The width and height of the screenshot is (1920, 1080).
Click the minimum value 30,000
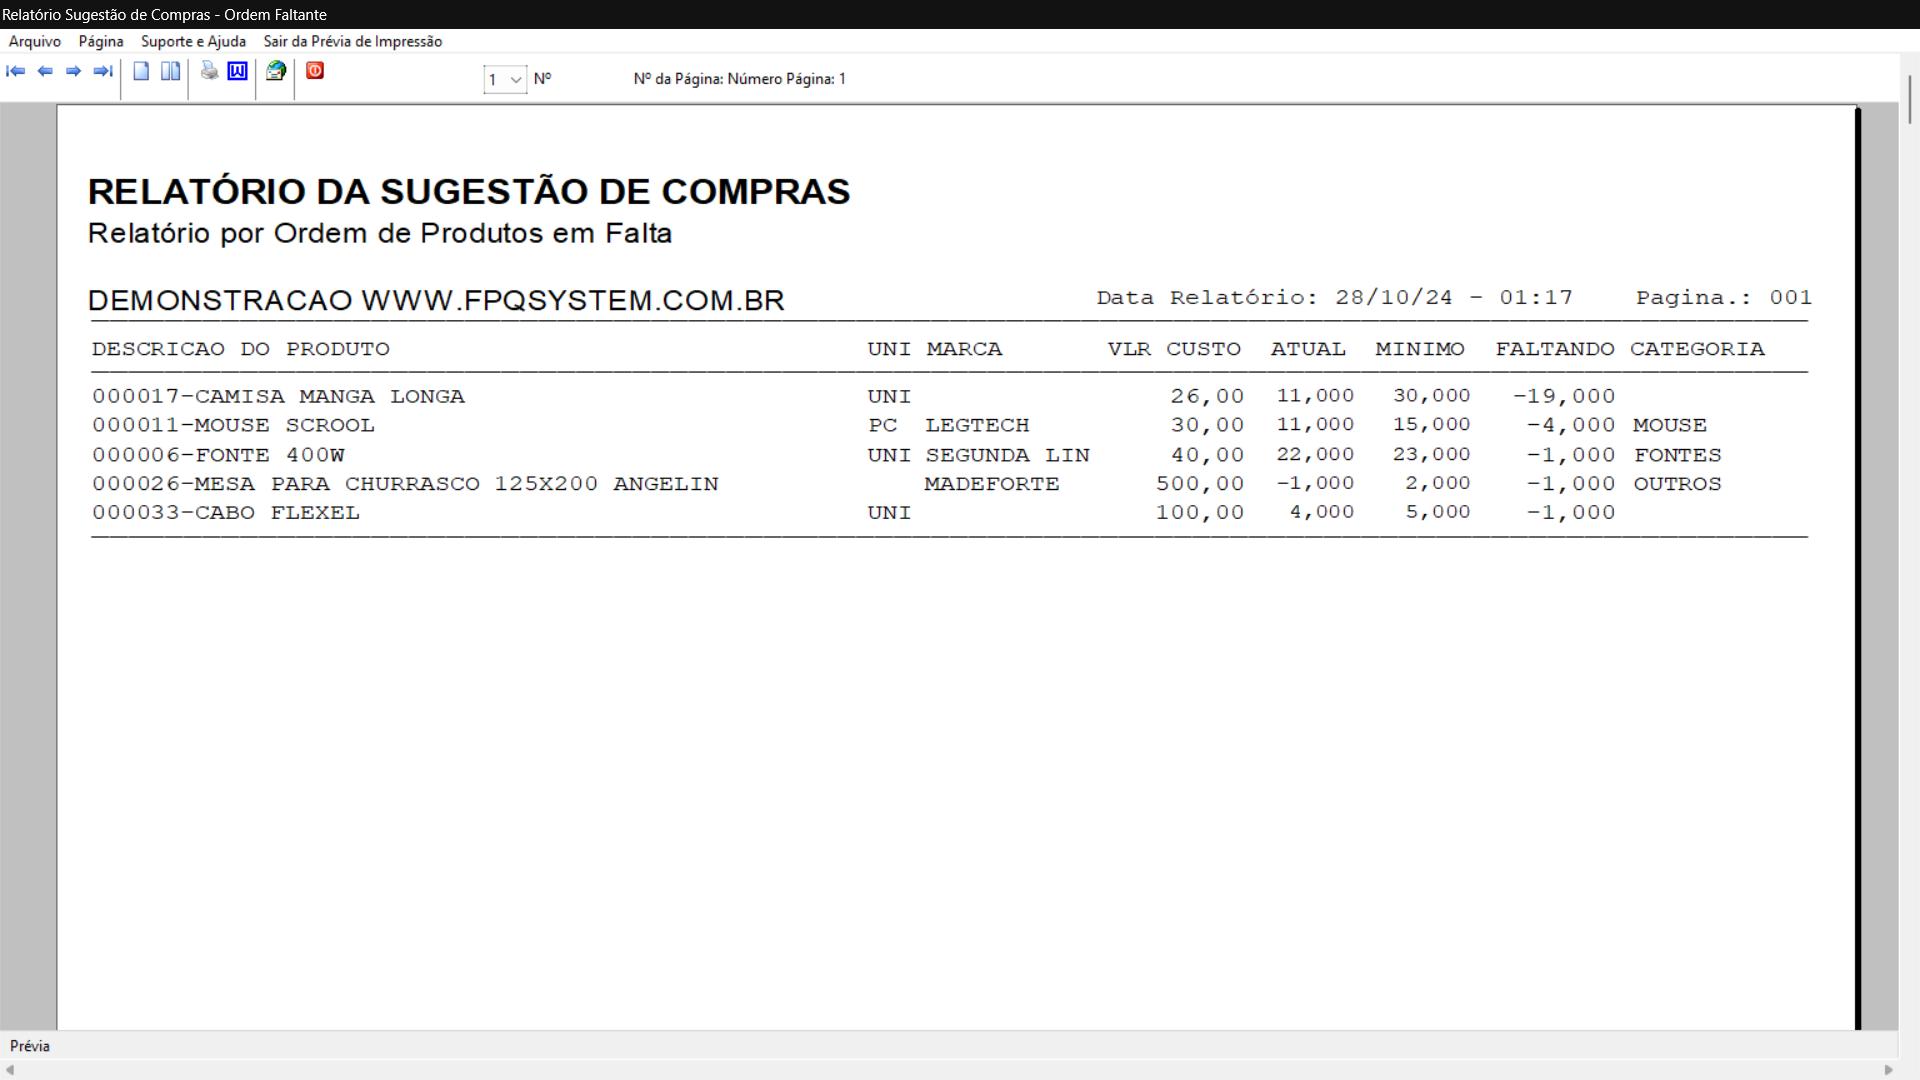[1432, 396]
